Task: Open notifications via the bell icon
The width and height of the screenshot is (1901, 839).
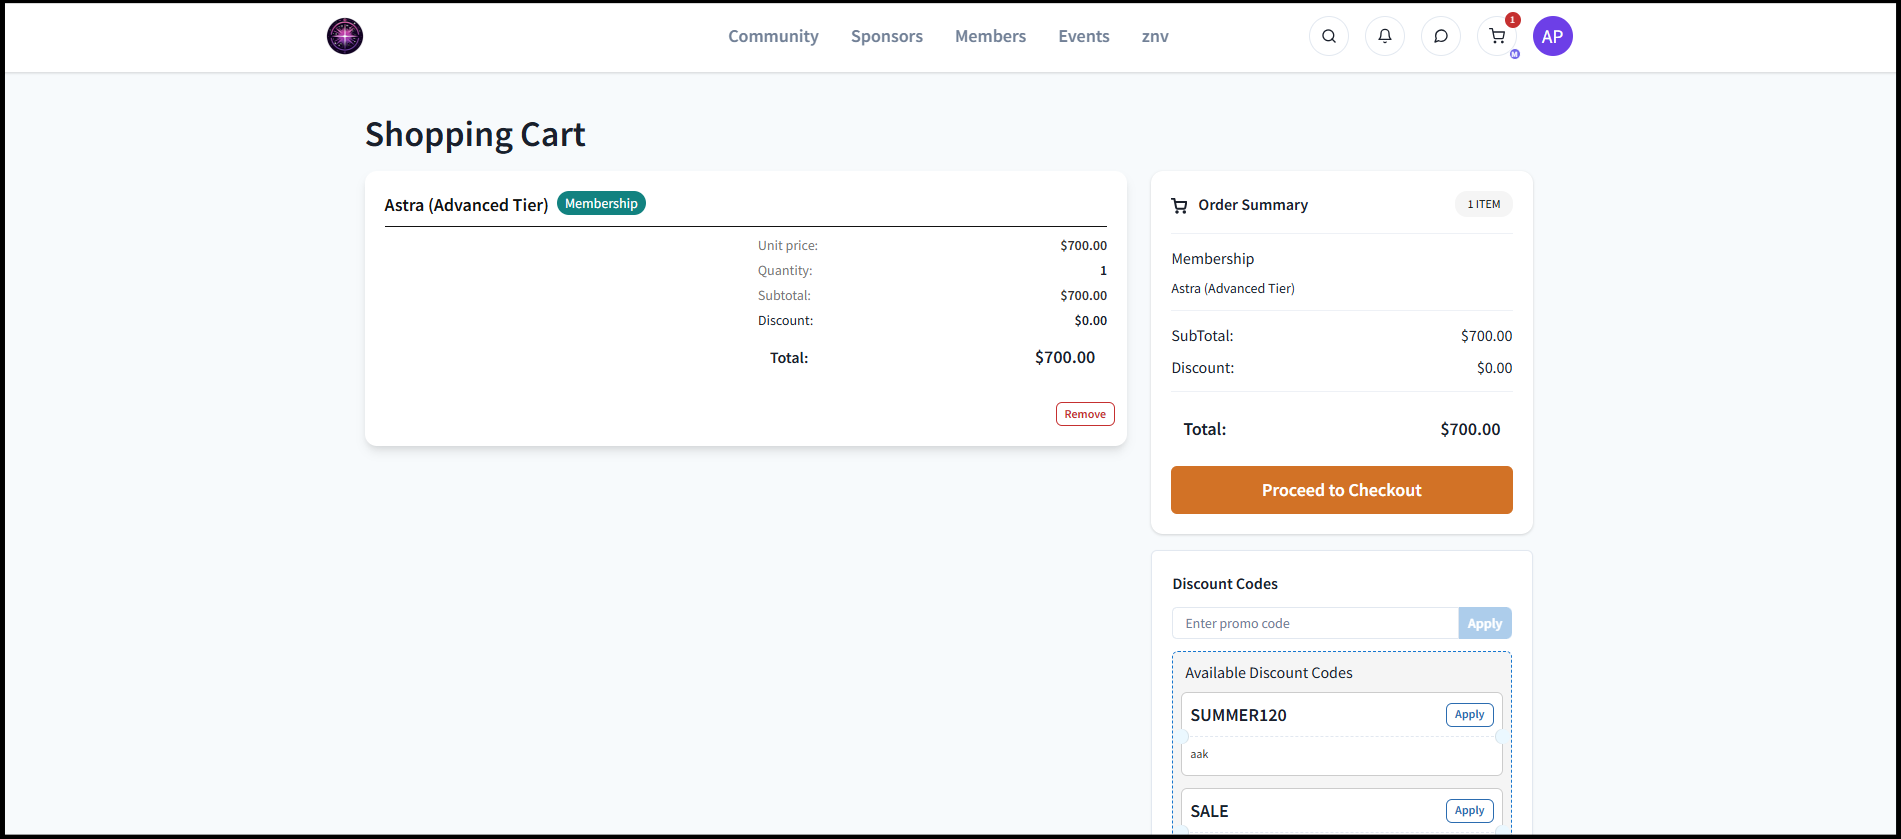Action: [x=1384, y=36]
